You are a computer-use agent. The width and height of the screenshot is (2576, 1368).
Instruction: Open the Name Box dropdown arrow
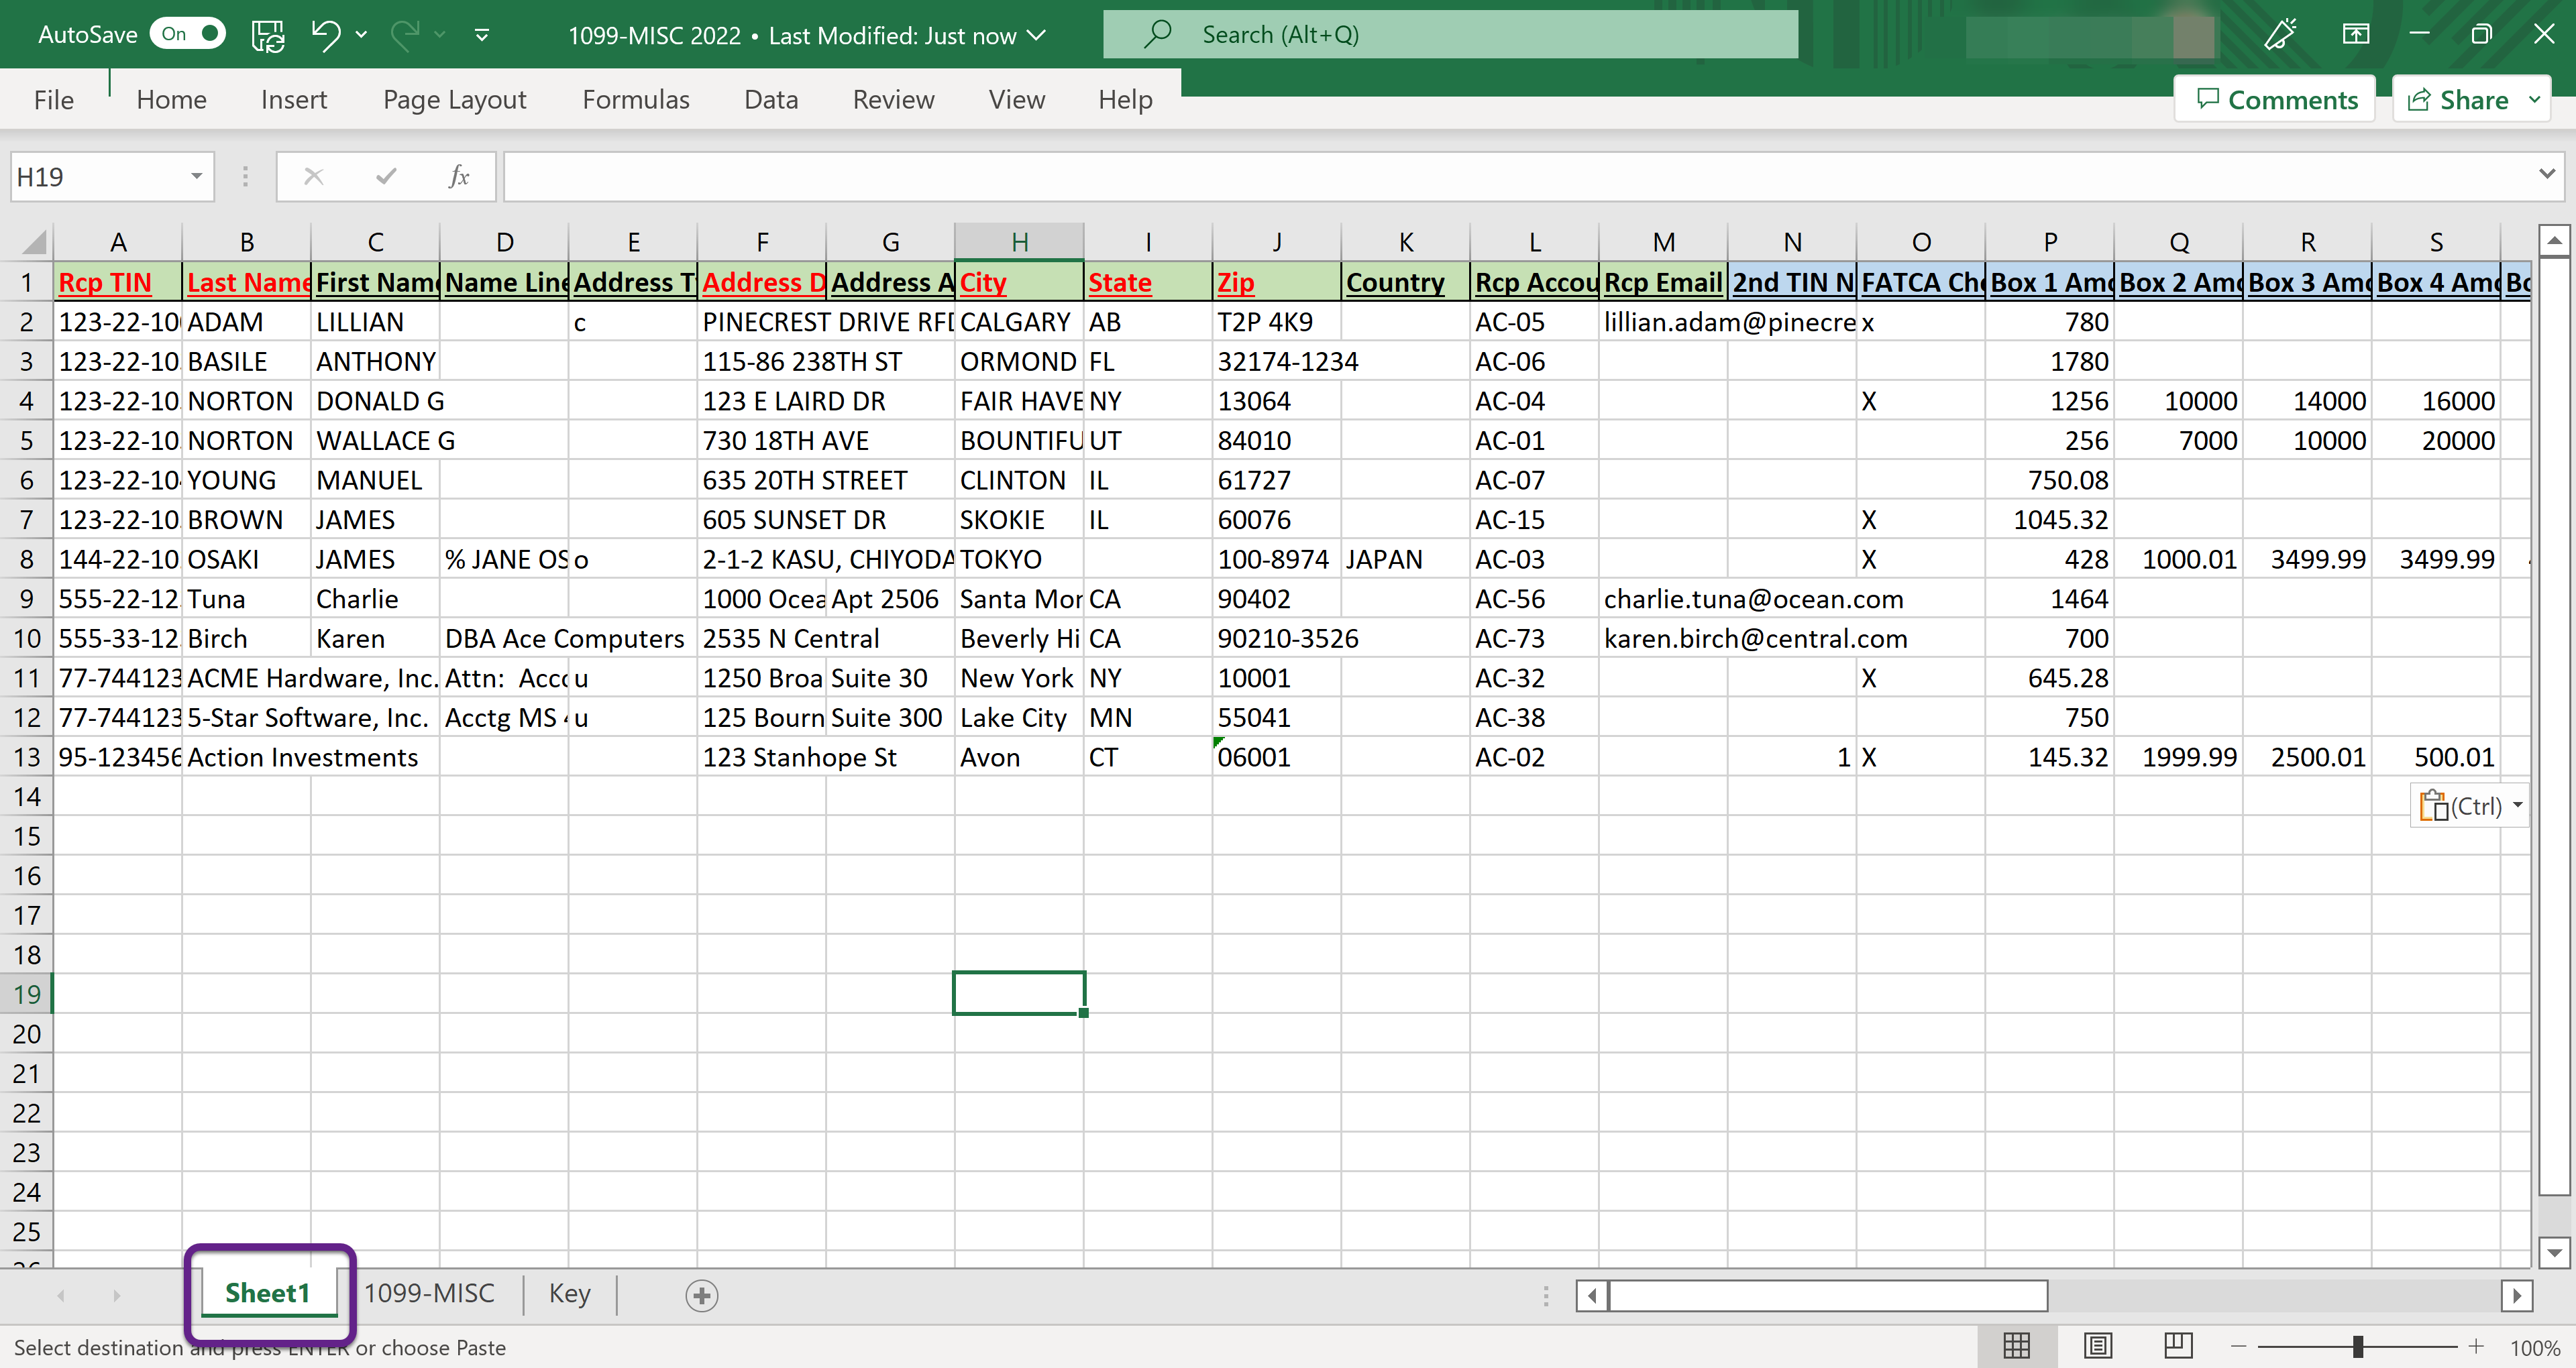pos(196,177)
